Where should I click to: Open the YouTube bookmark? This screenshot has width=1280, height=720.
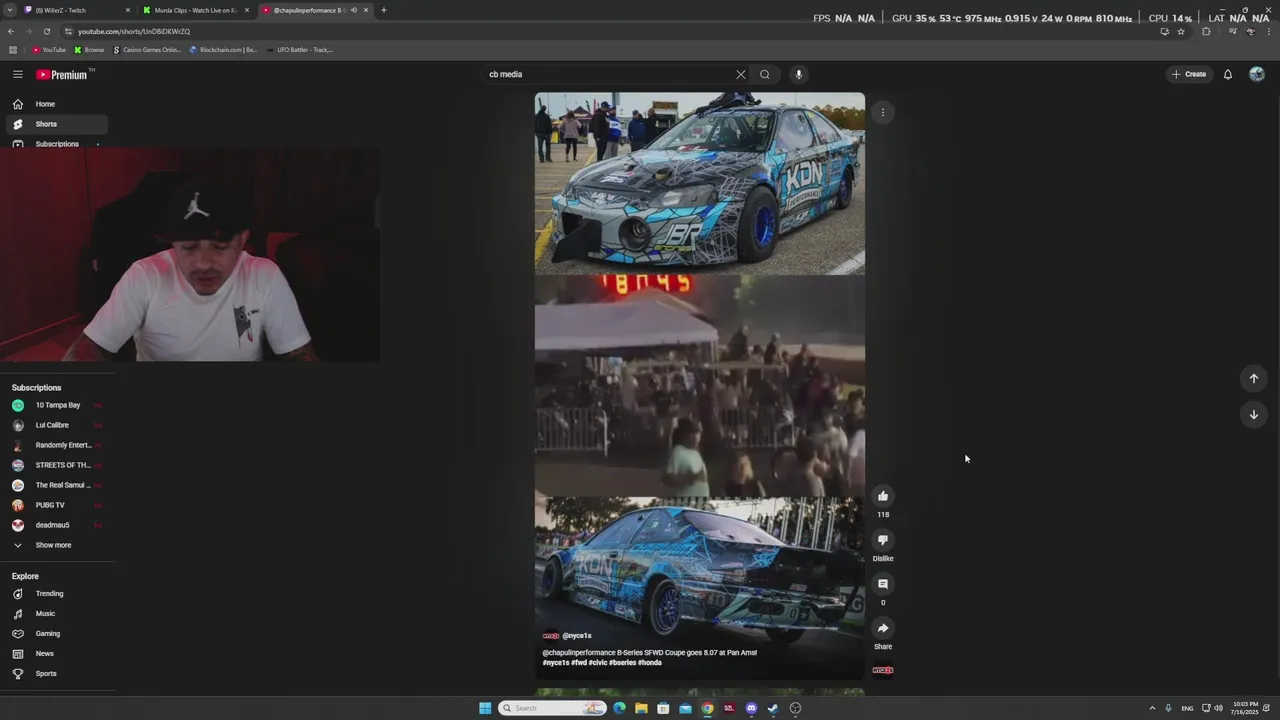click(x=49, y=49)
